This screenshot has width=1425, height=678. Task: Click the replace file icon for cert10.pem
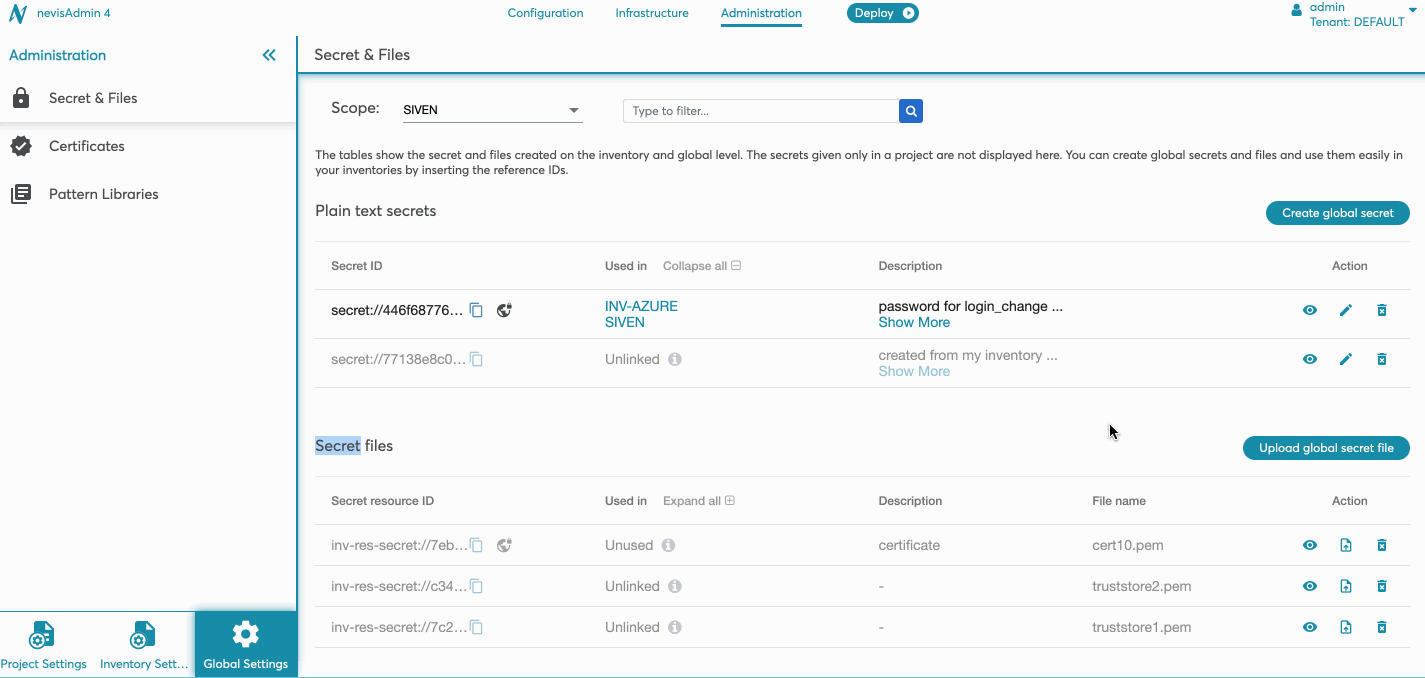pos(1345,545)
